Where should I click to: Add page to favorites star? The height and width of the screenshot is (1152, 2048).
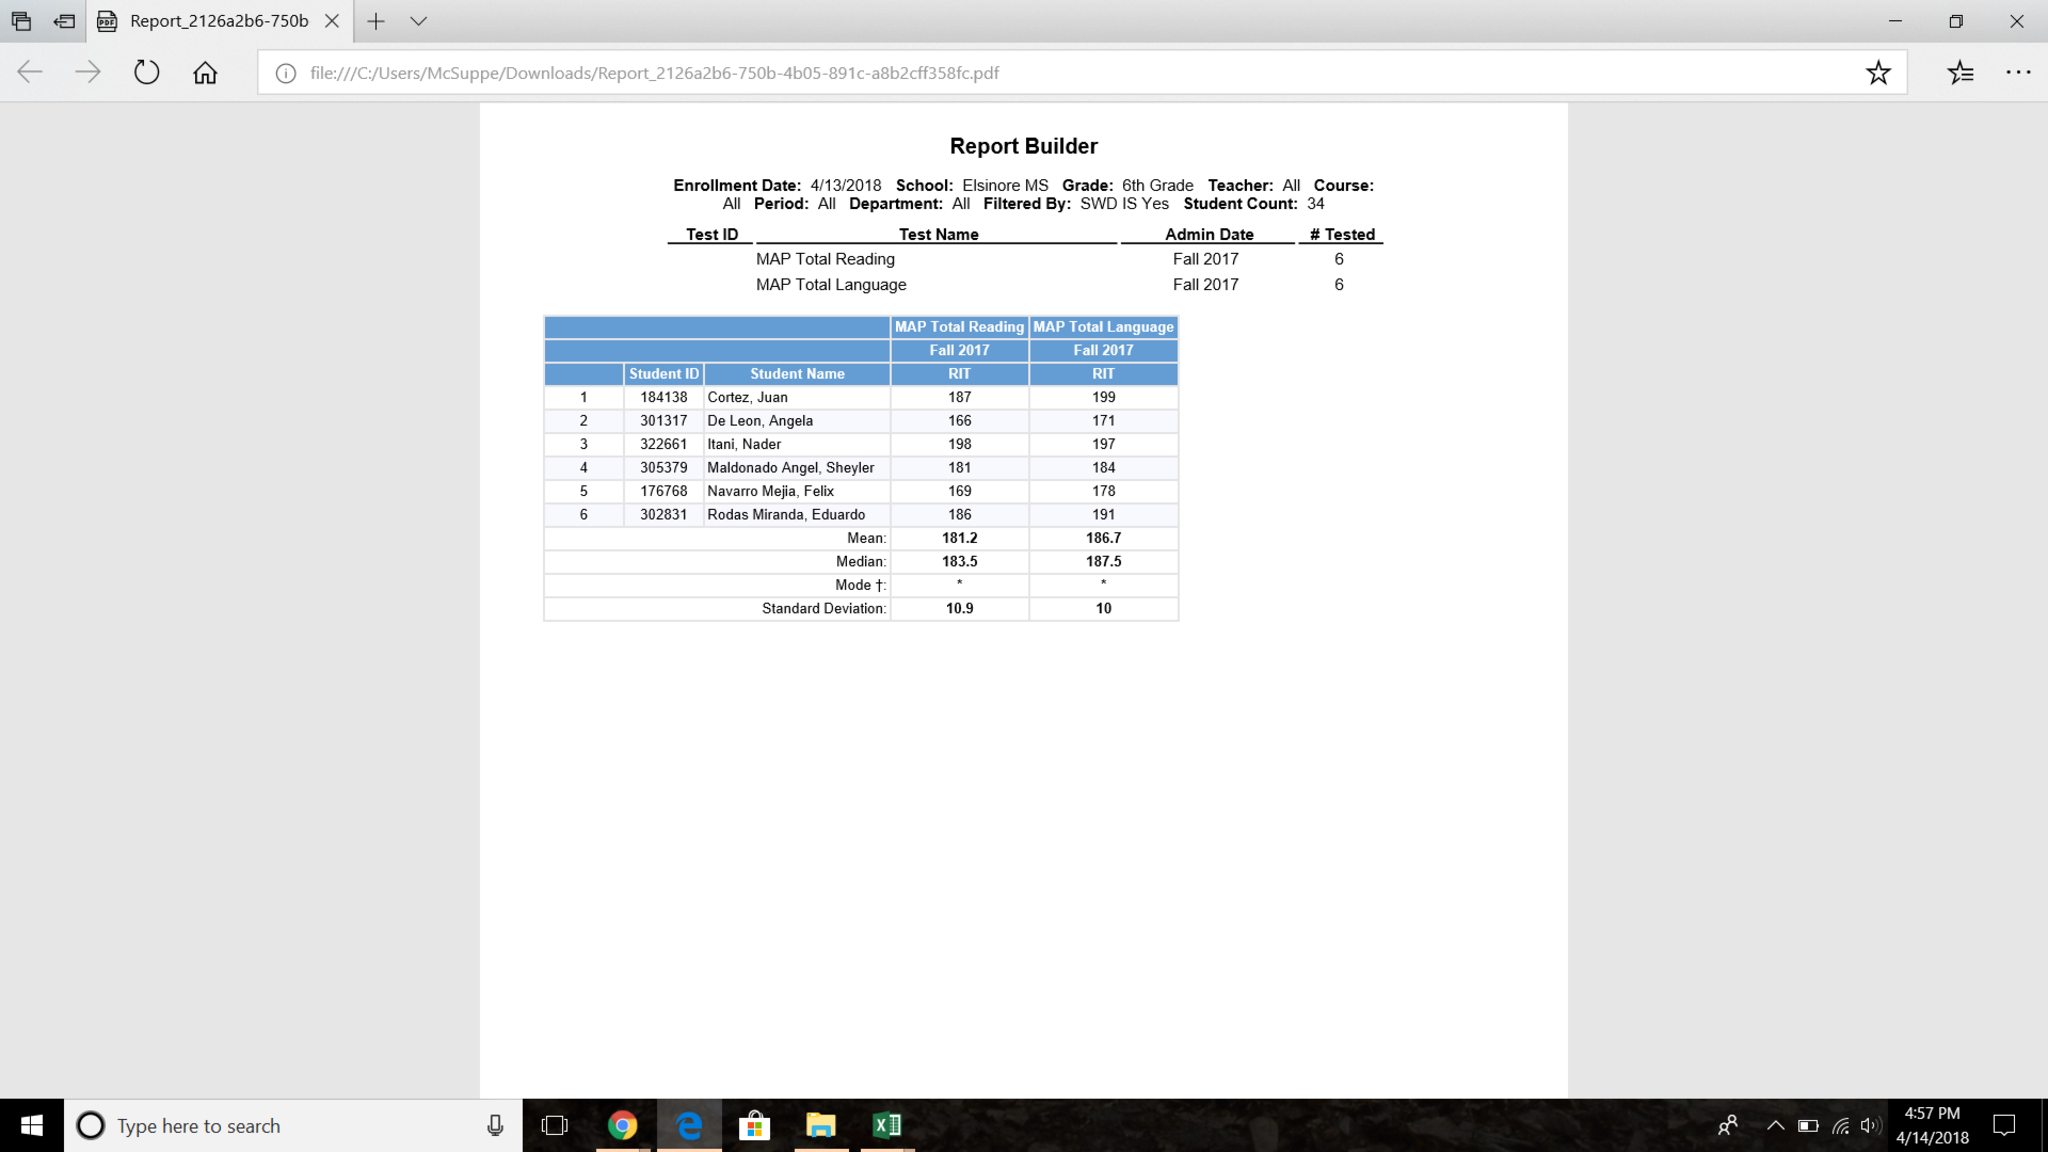pos(1877,72)
